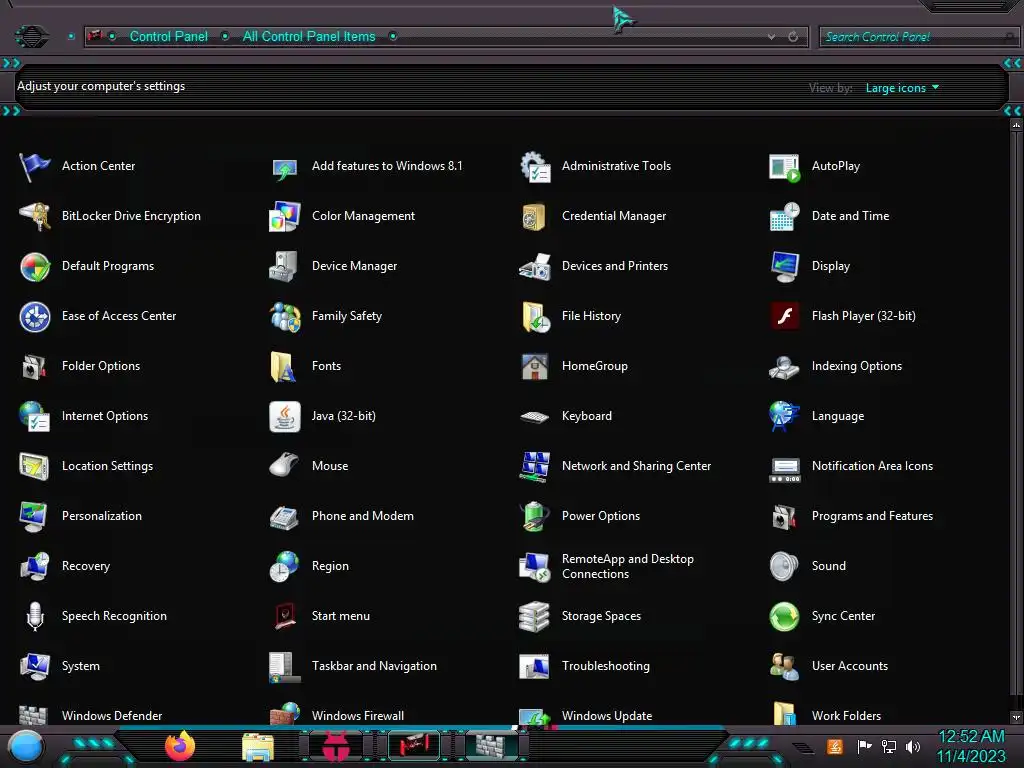Open the Action Center flag icon
1024x768 pixels.
pos(35,167)
